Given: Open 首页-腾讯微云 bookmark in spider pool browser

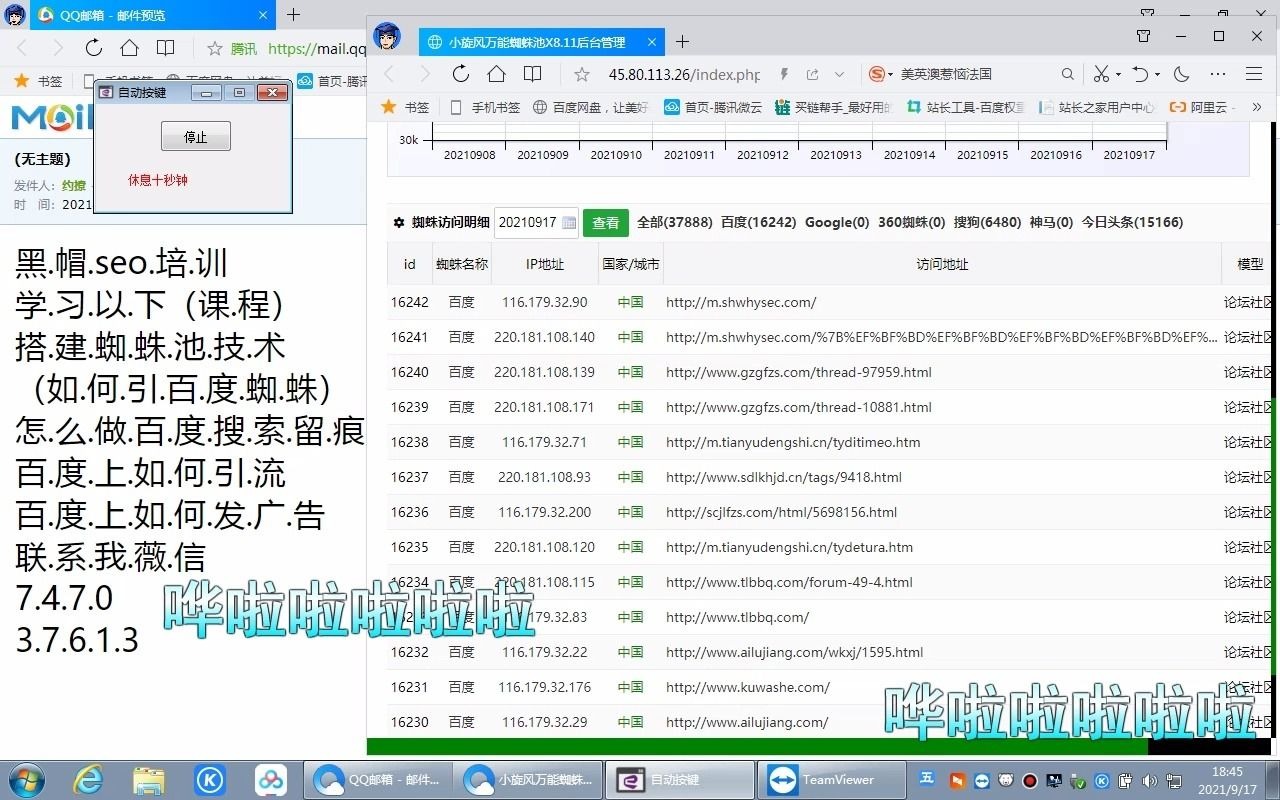Looking at the screenshot, I should 713,107.
